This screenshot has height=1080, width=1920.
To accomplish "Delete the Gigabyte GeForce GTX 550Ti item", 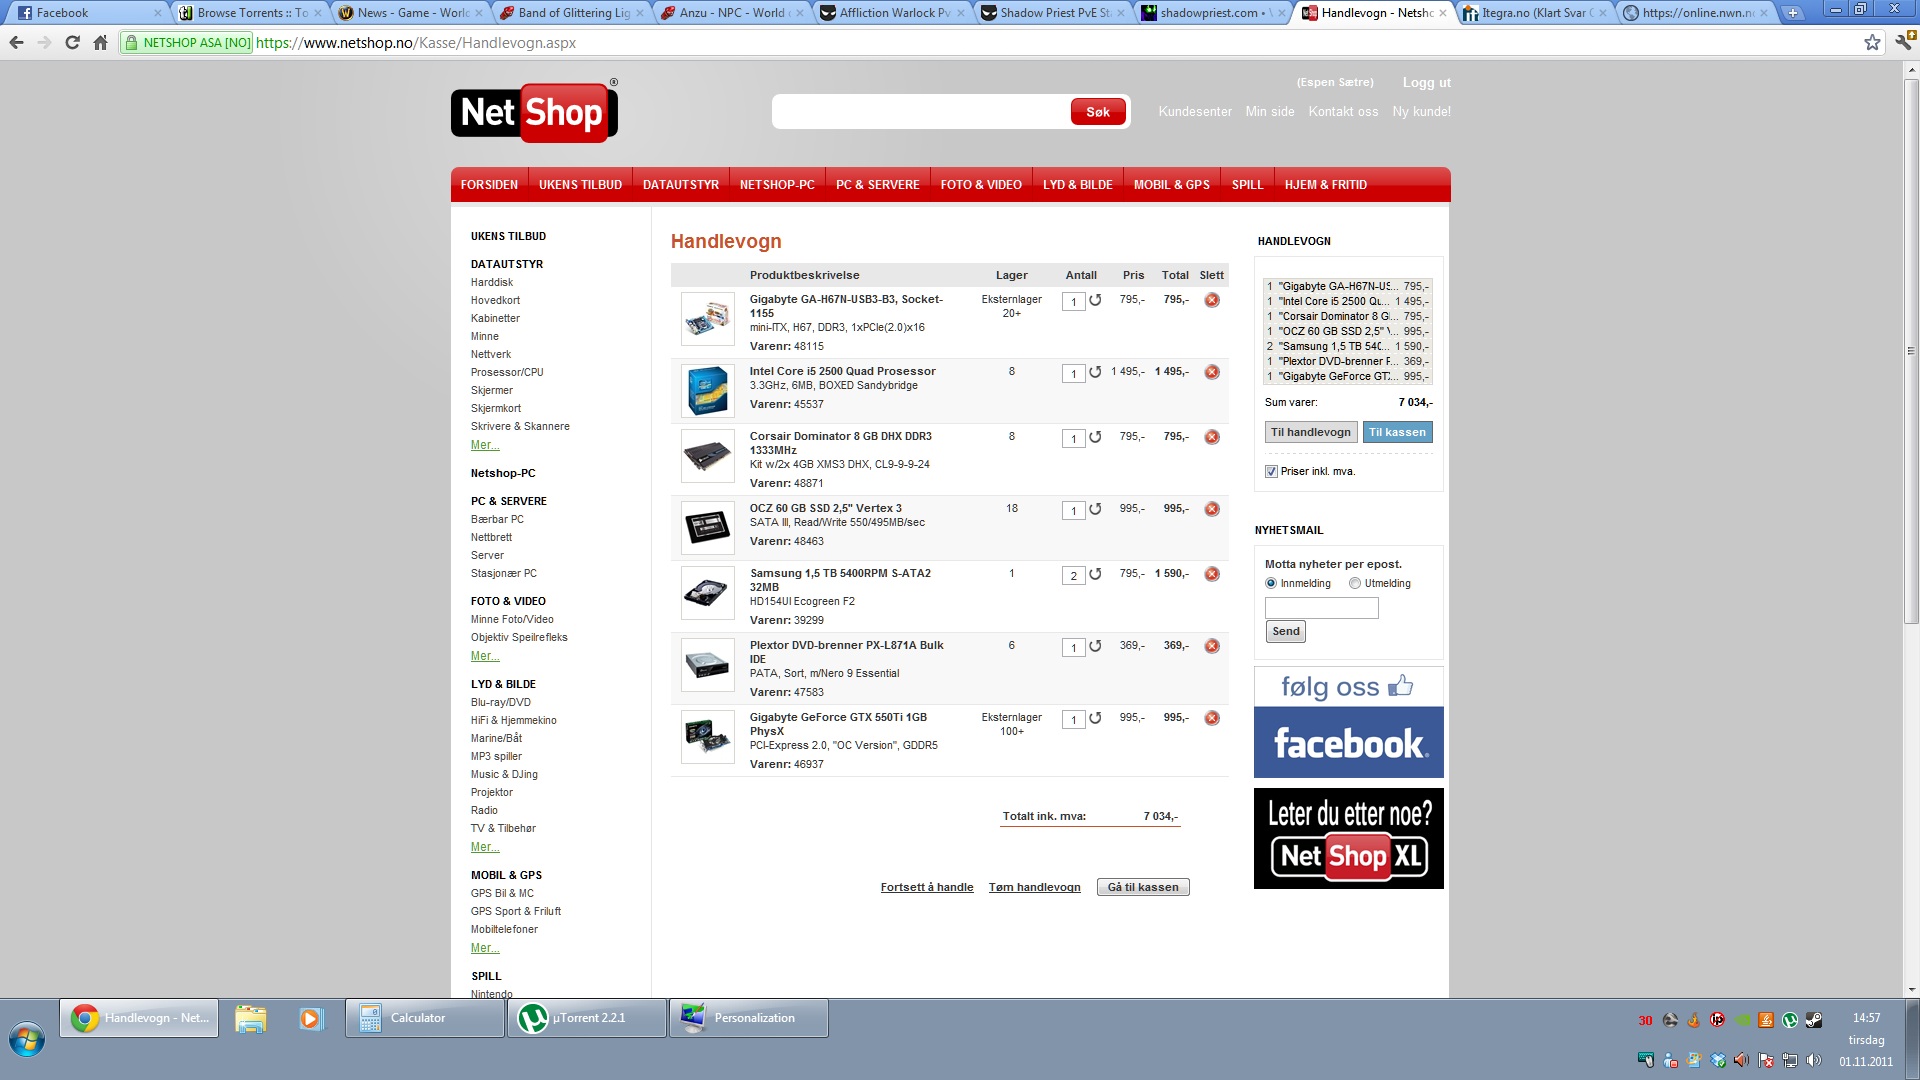I will click(1212, 718).
